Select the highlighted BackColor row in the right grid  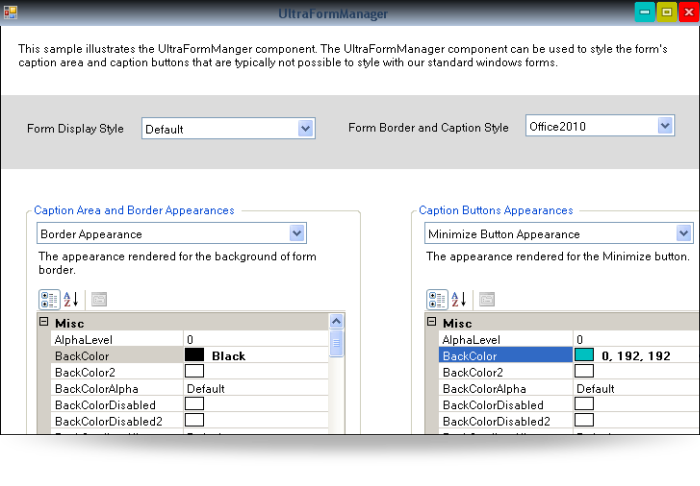[569, 356]
